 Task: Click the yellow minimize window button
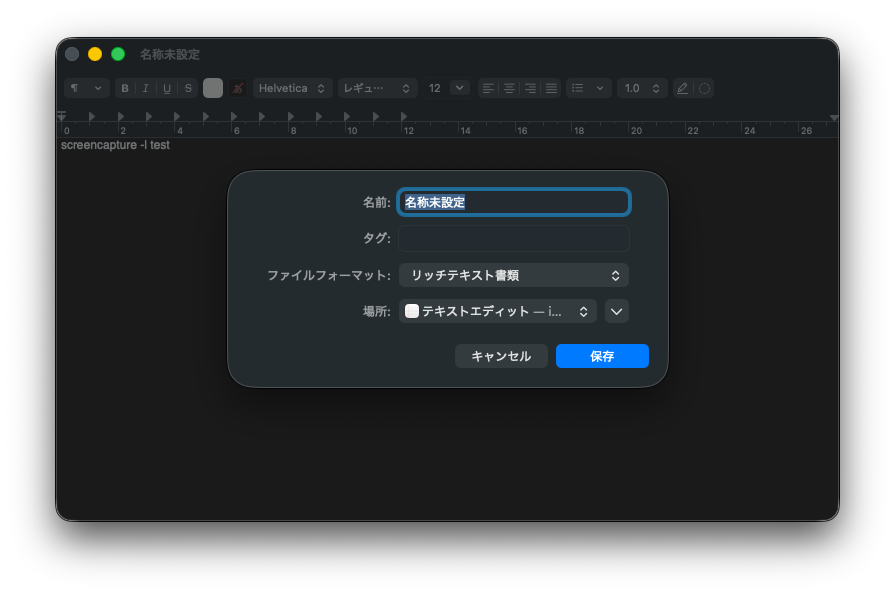95,54
